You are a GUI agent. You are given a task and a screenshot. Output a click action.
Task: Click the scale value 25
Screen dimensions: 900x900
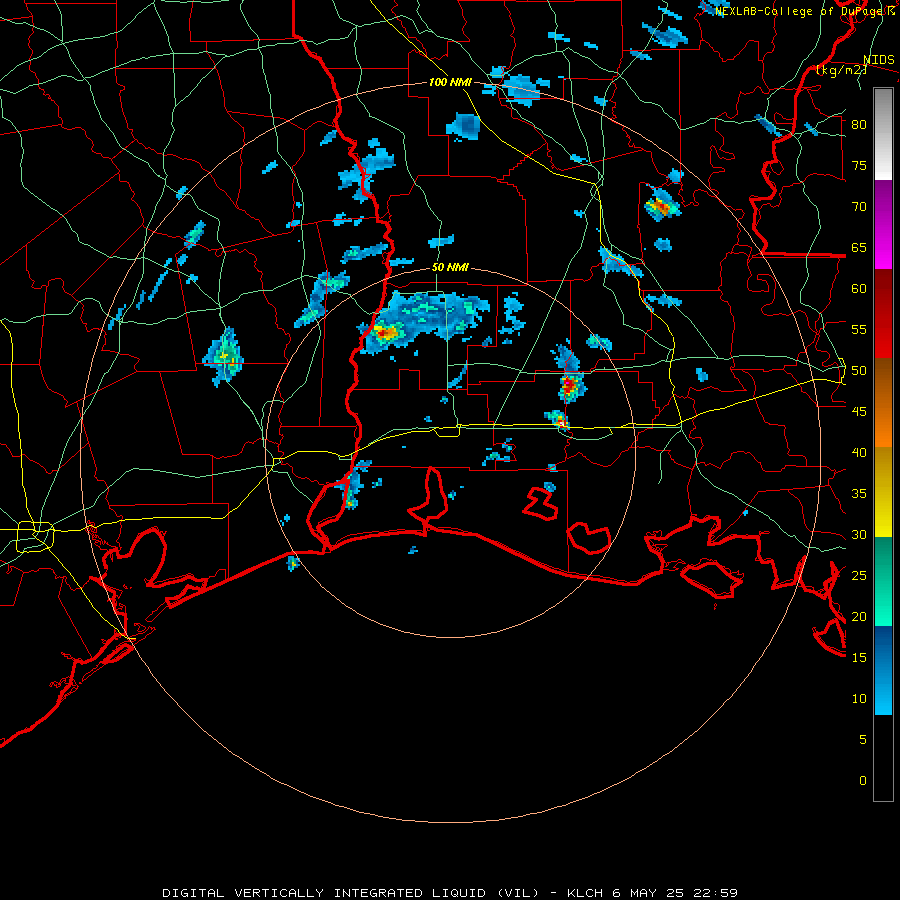[x=859, y=576]
